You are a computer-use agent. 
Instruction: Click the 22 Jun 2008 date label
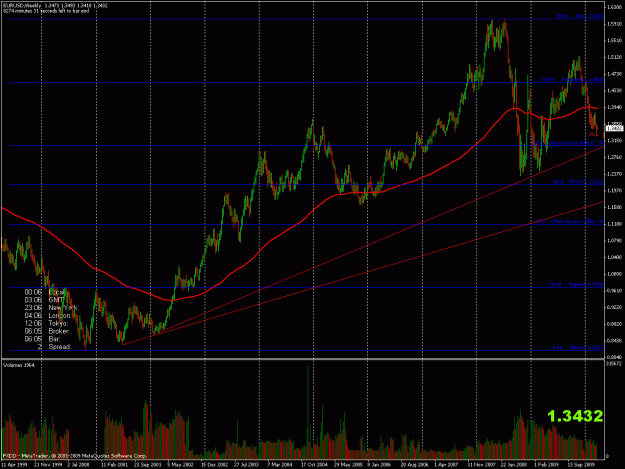point(514,465)
